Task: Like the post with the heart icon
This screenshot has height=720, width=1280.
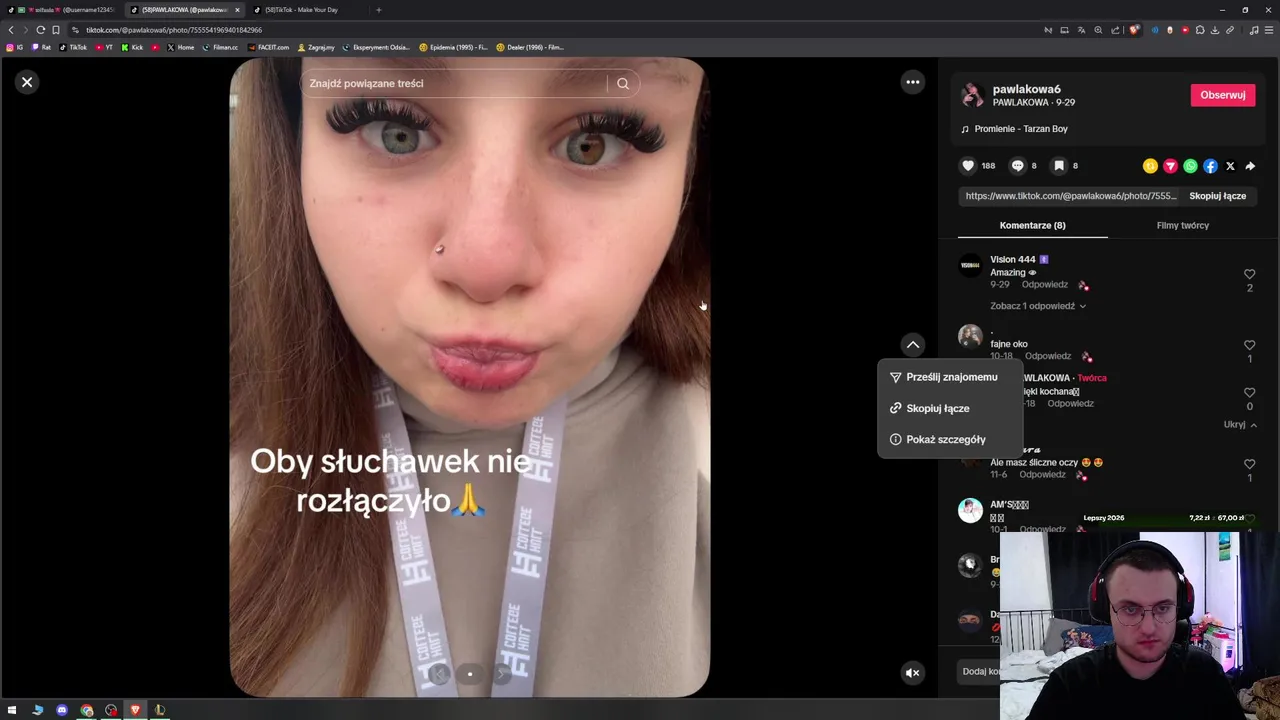Action: tap(968, 166)
